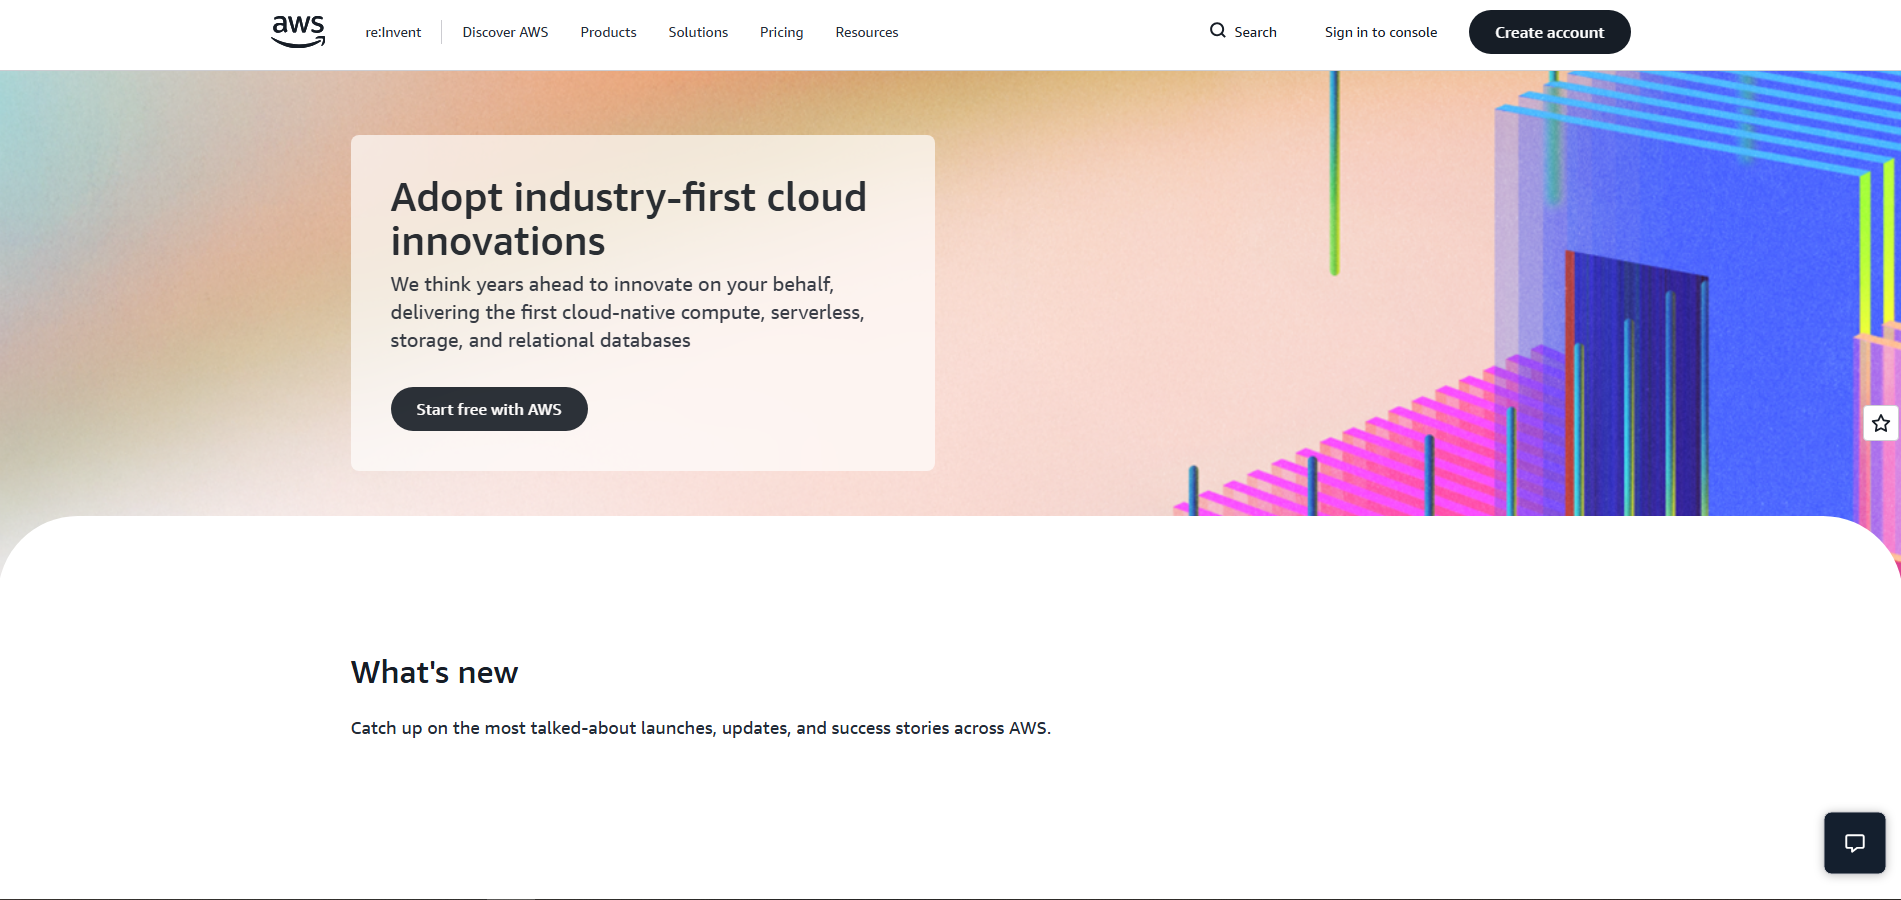Click Sign in to console
Viewport: 1901px width, 900px height.
[1381, 32]
